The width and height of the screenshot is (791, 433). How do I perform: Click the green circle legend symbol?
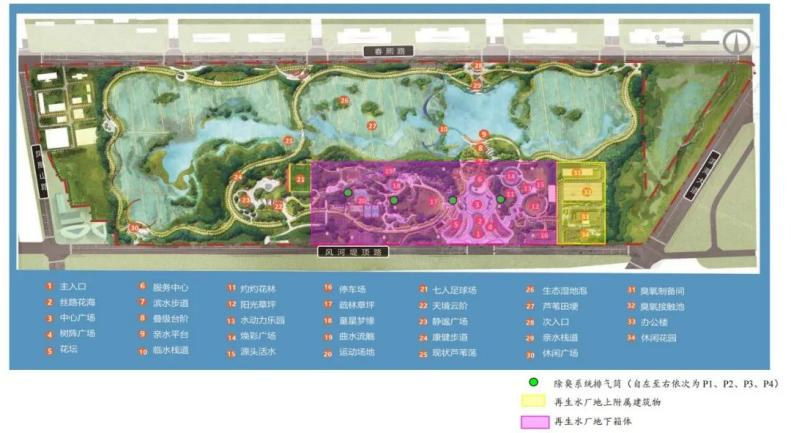tap(533, 383)
